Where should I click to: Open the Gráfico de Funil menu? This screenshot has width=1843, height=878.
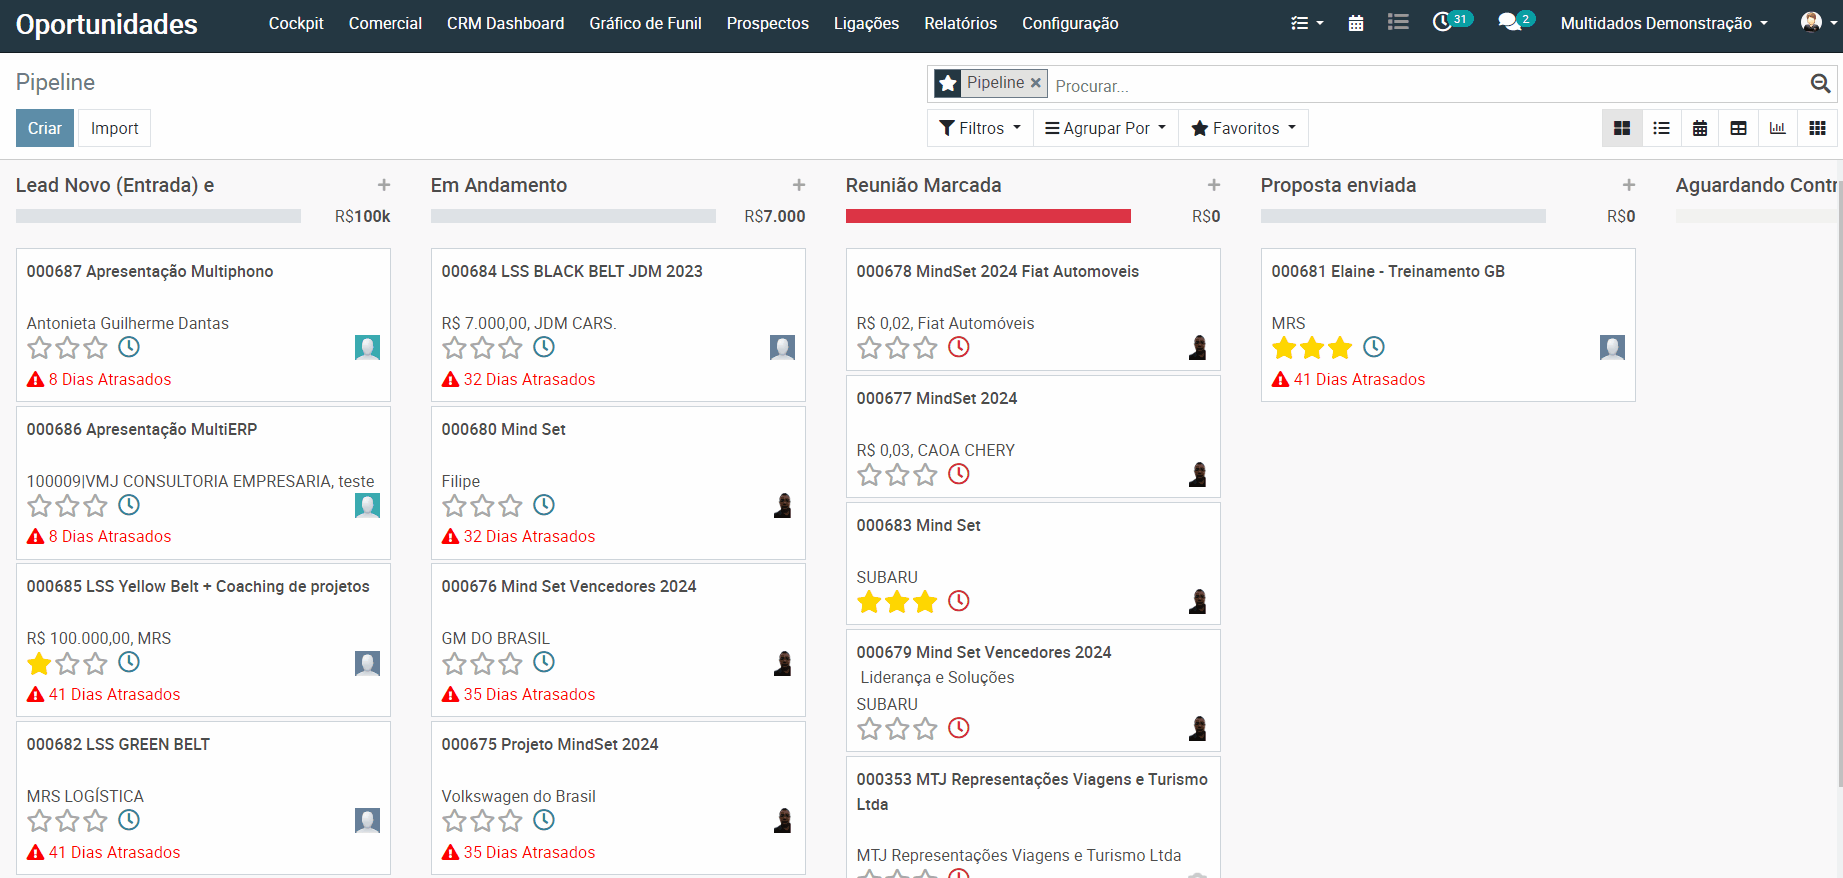pyautogui.click(x=645, y=23)
